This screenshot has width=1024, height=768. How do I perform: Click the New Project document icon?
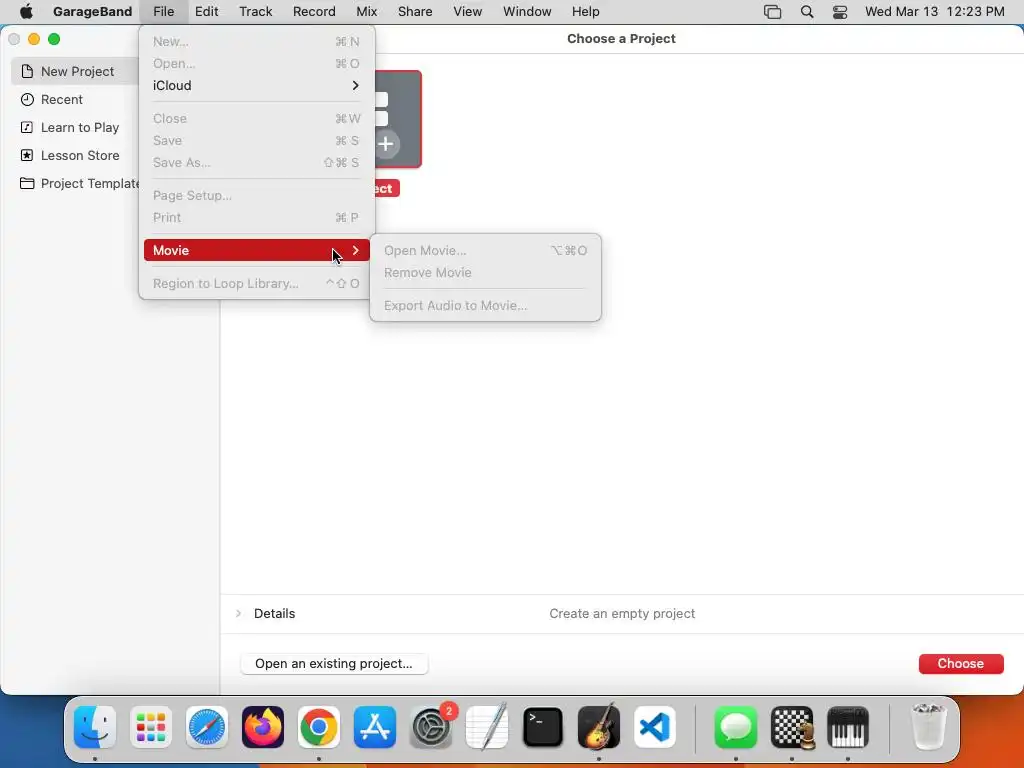(27, 71)
